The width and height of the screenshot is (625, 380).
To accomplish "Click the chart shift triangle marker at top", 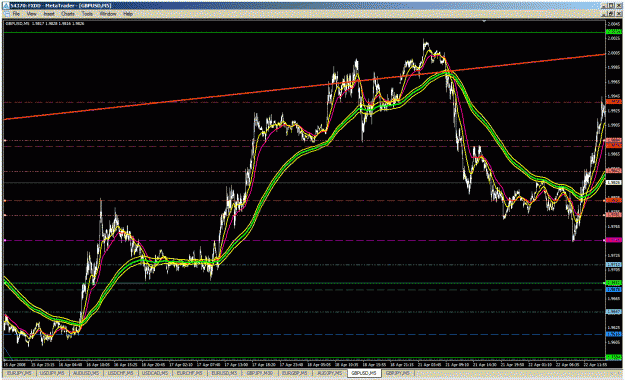I will [484, 21].
